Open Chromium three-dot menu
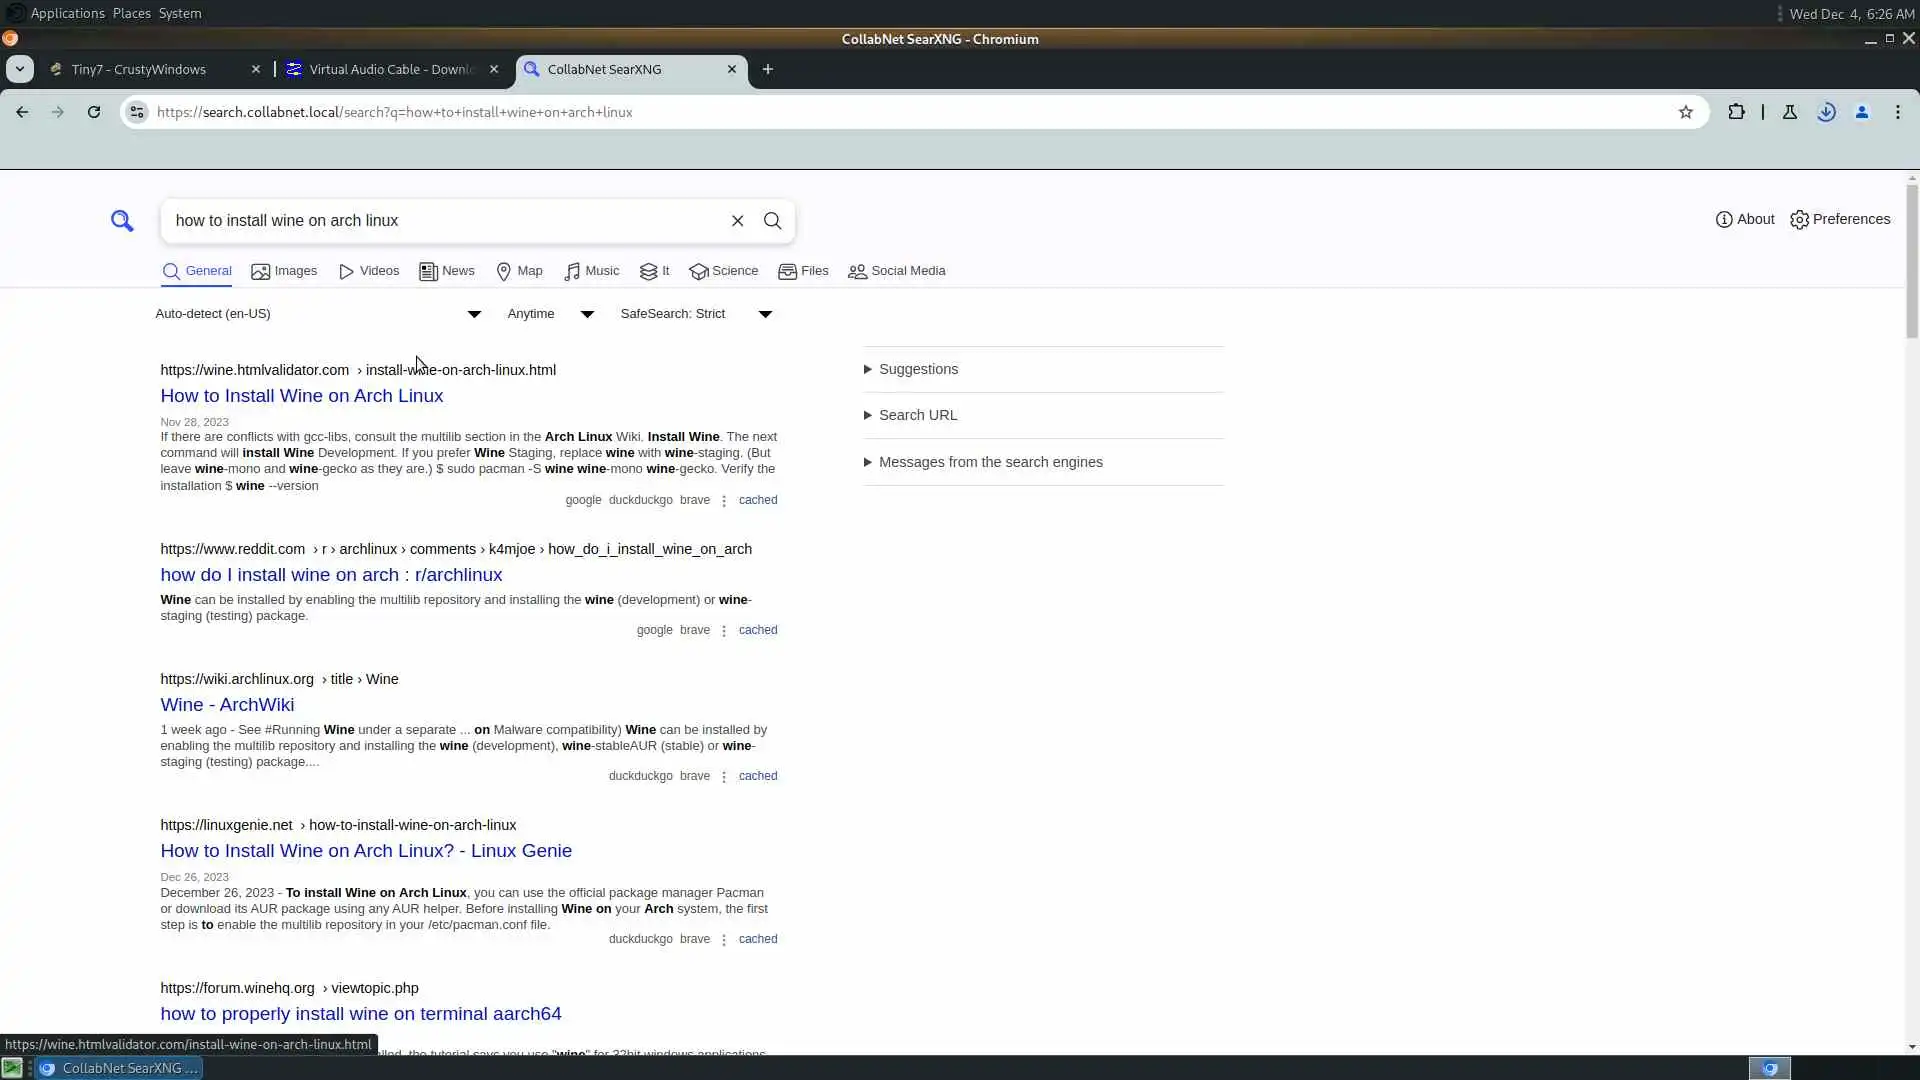Viewport: 1920px width, 1080px height. pyautogui.click(x=1897, y=112)
